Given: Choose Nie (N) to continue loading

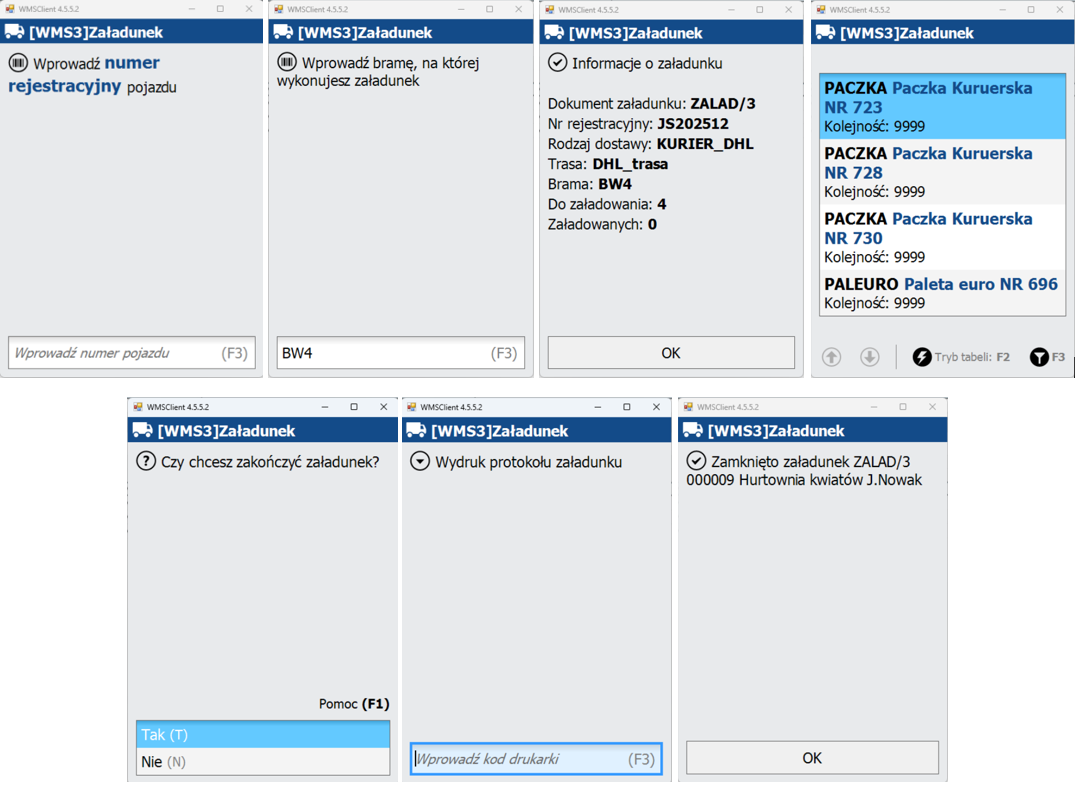Looking at the screenshot, I should [263, 762].
